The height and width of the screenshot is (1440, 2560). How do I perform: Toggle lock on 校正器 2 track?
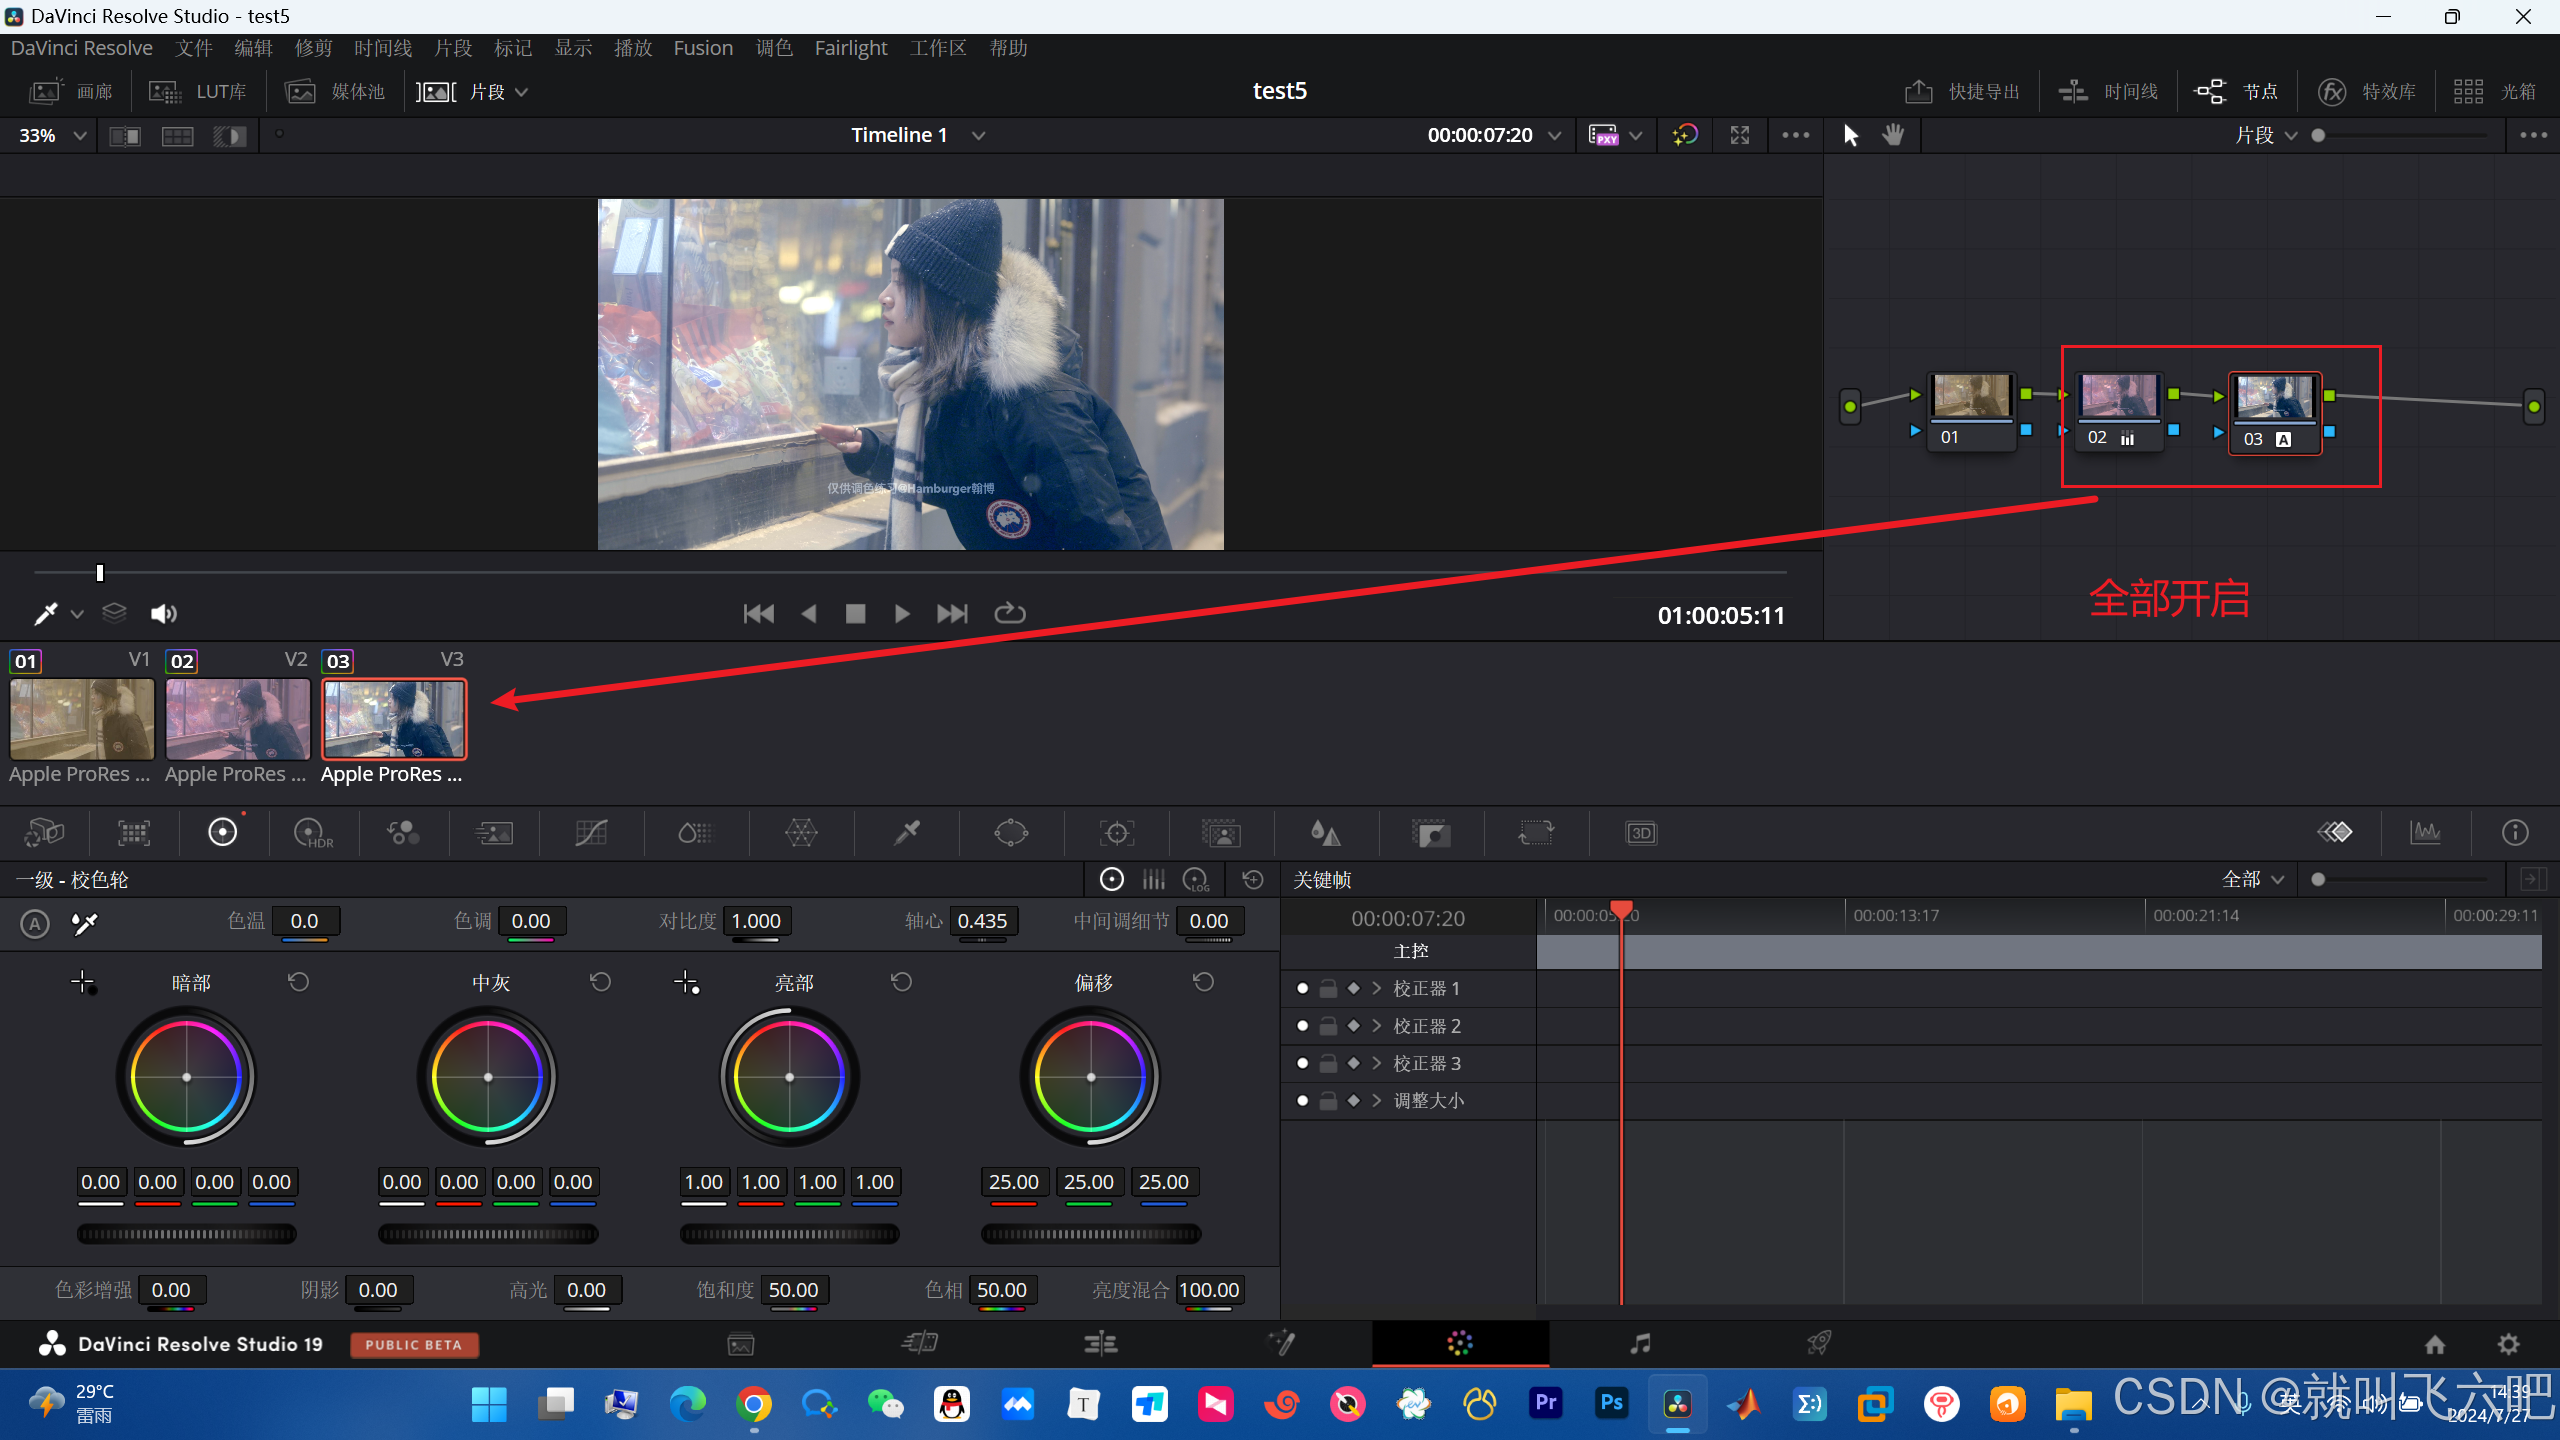(1328, 1026)
